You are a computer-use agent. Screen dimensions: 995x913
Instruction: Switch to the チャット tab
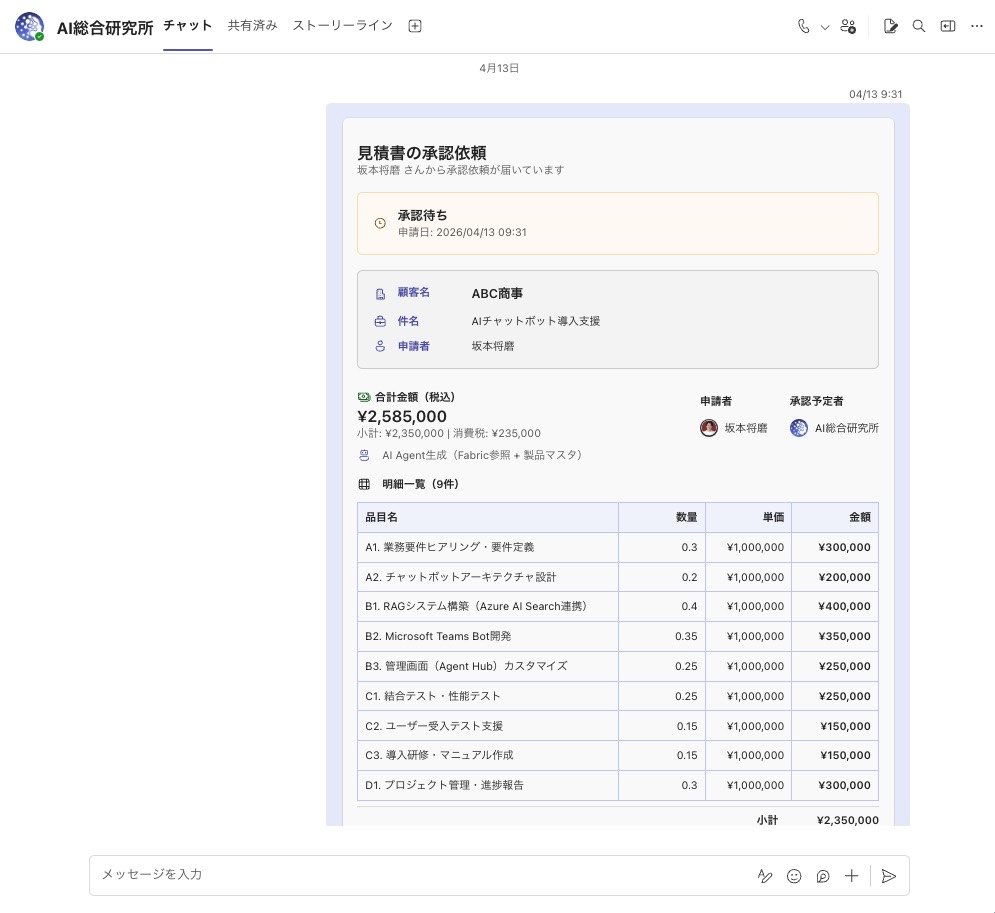coord(187,25)
